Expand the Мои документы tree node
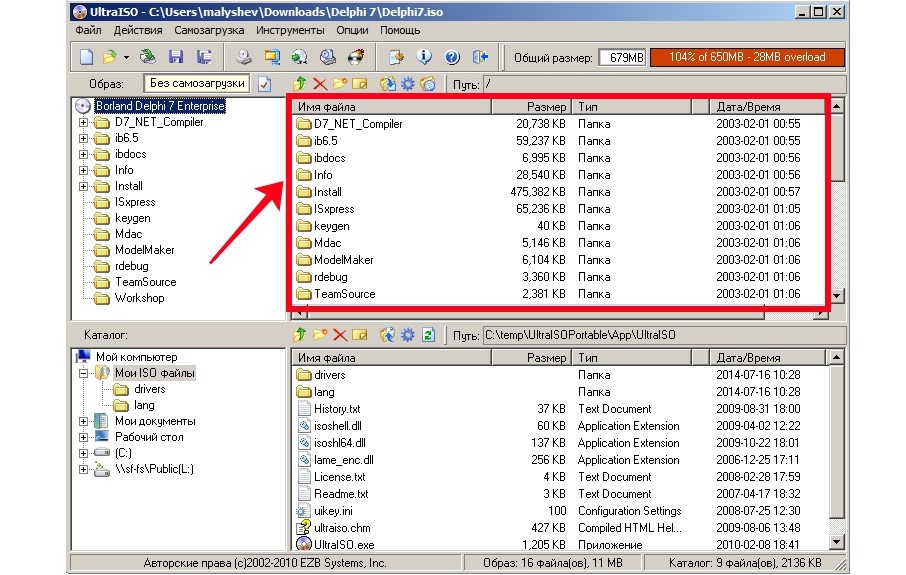 coord(83,421)
